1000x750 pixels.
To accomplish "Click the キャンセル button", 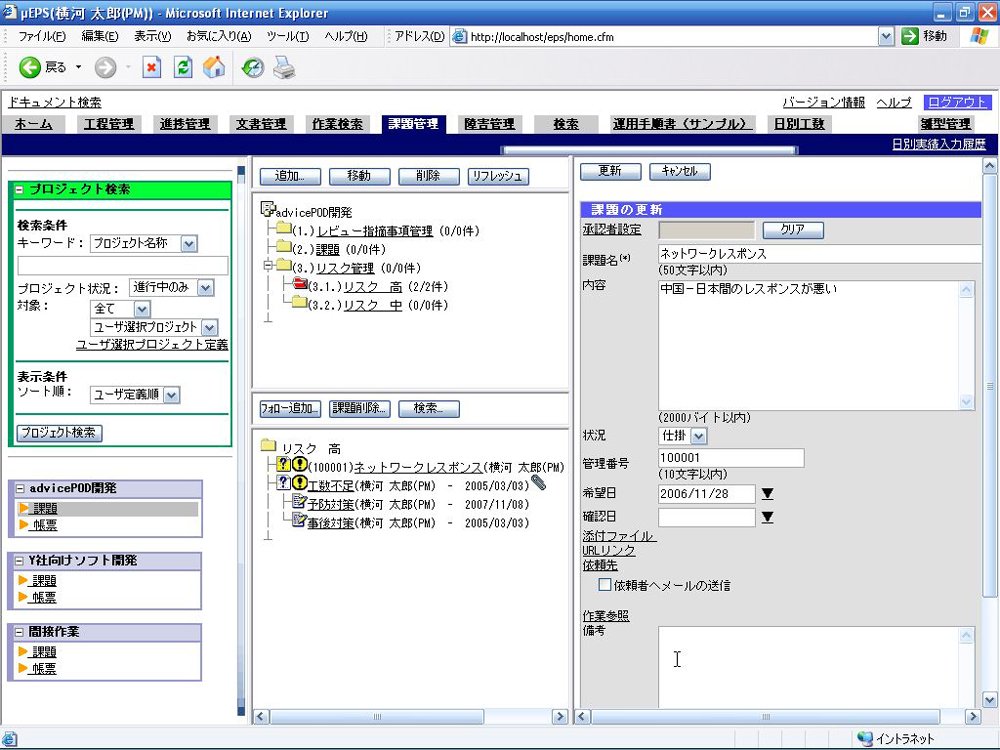I will coord(680,171).
